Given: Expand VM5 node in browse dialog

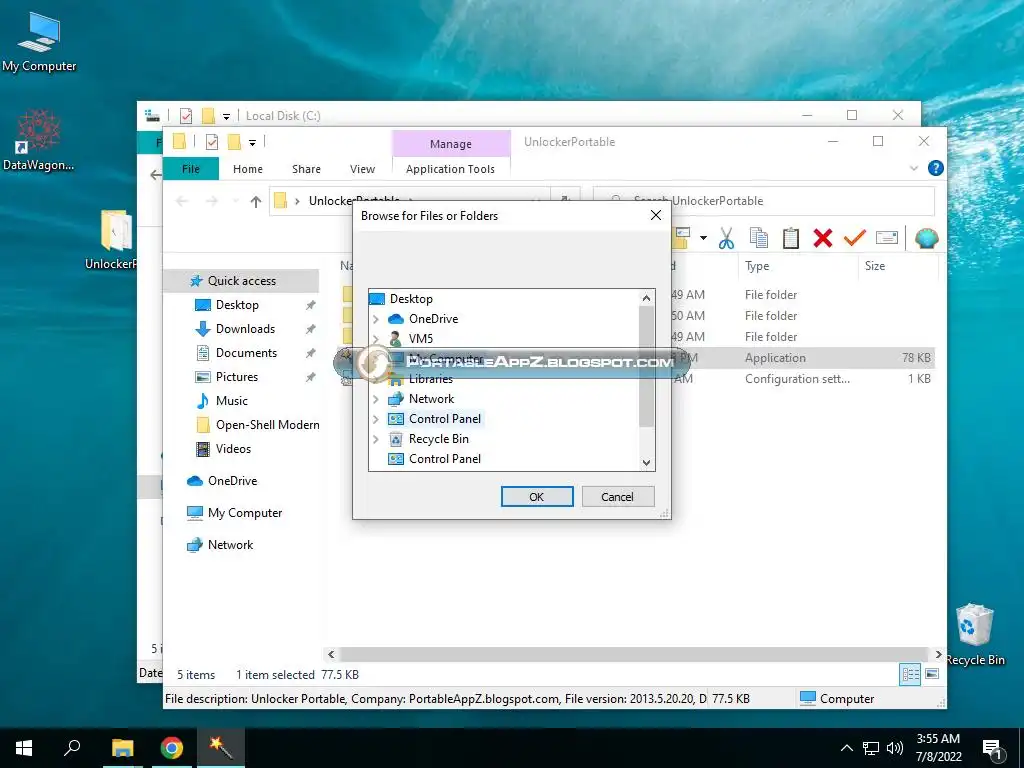Looking at the screenshot, I should click(376, 339).
